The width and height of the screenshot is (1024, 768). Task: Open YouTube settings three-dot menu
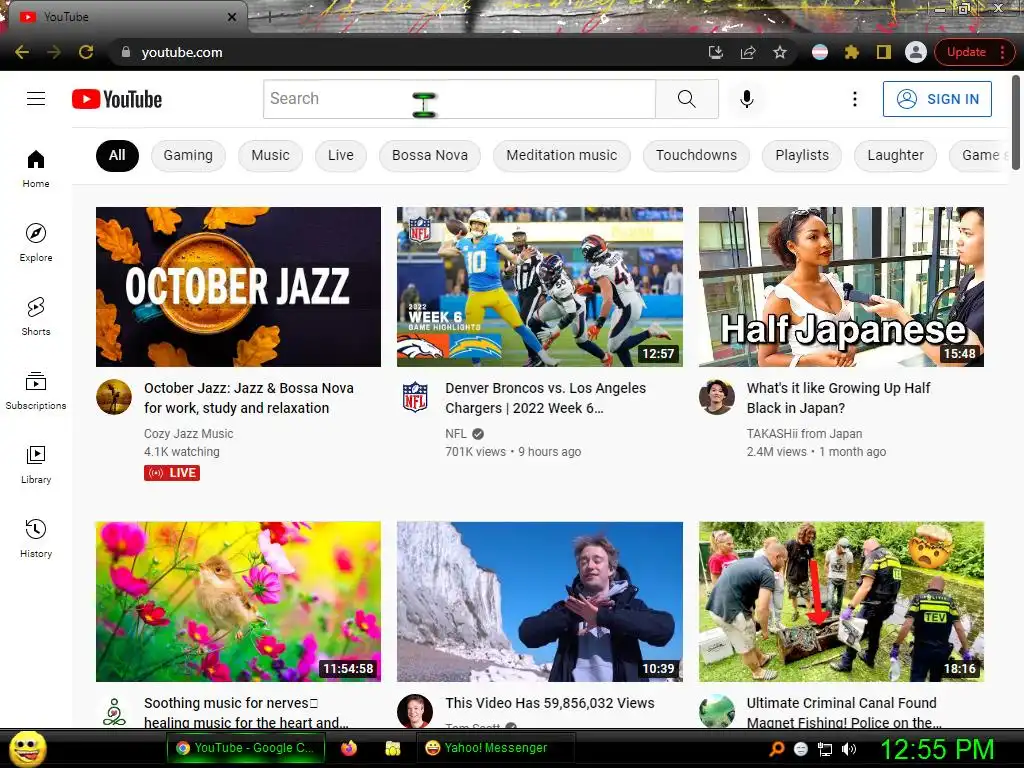pyautogui.click(x=854, y=99)
